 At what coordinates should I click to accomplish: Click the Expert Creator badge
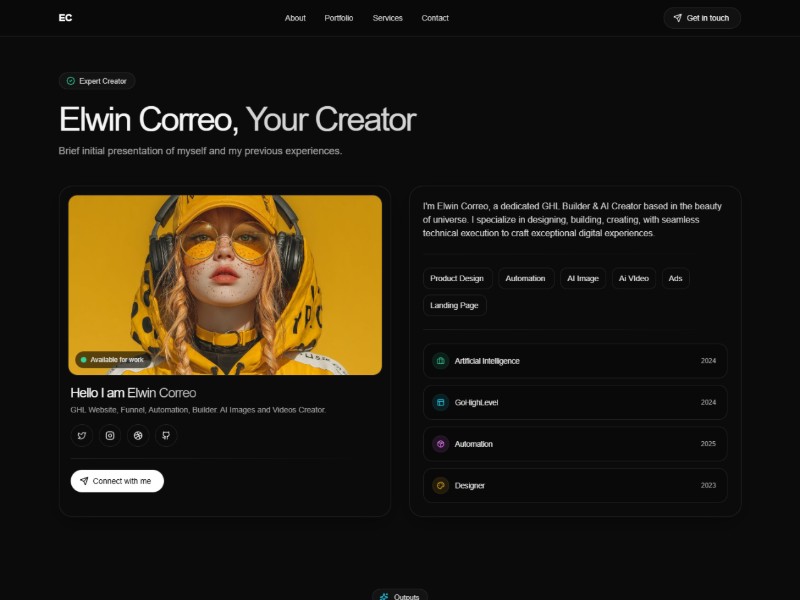(x=96, y=81)
